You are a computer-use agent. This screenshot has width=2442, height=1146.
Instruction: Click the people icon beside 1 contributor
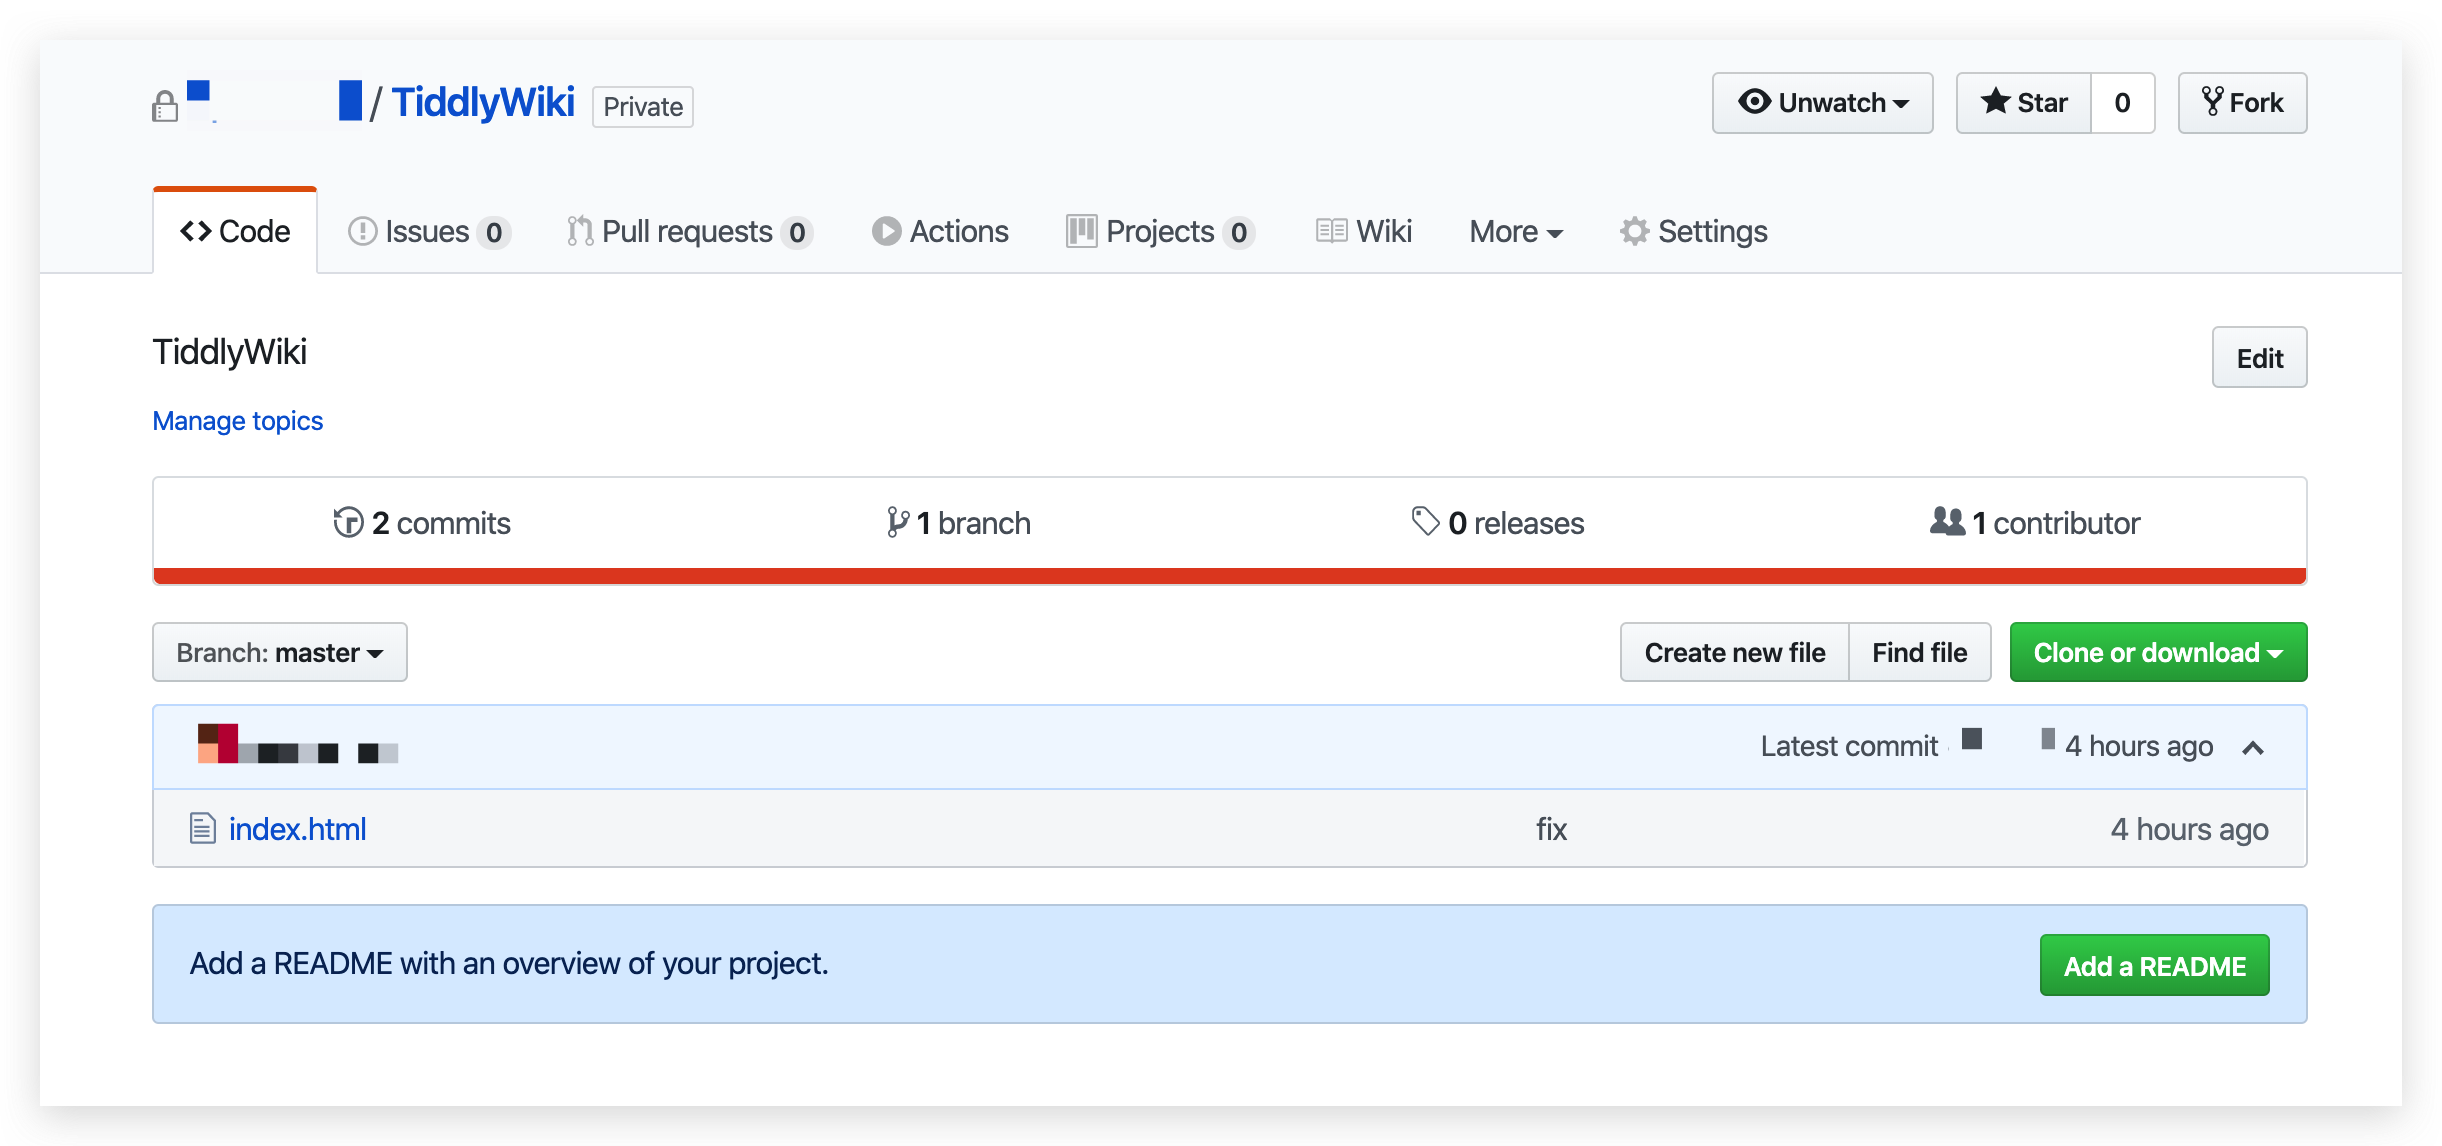pyautogui.click(x=1947, y=521)
